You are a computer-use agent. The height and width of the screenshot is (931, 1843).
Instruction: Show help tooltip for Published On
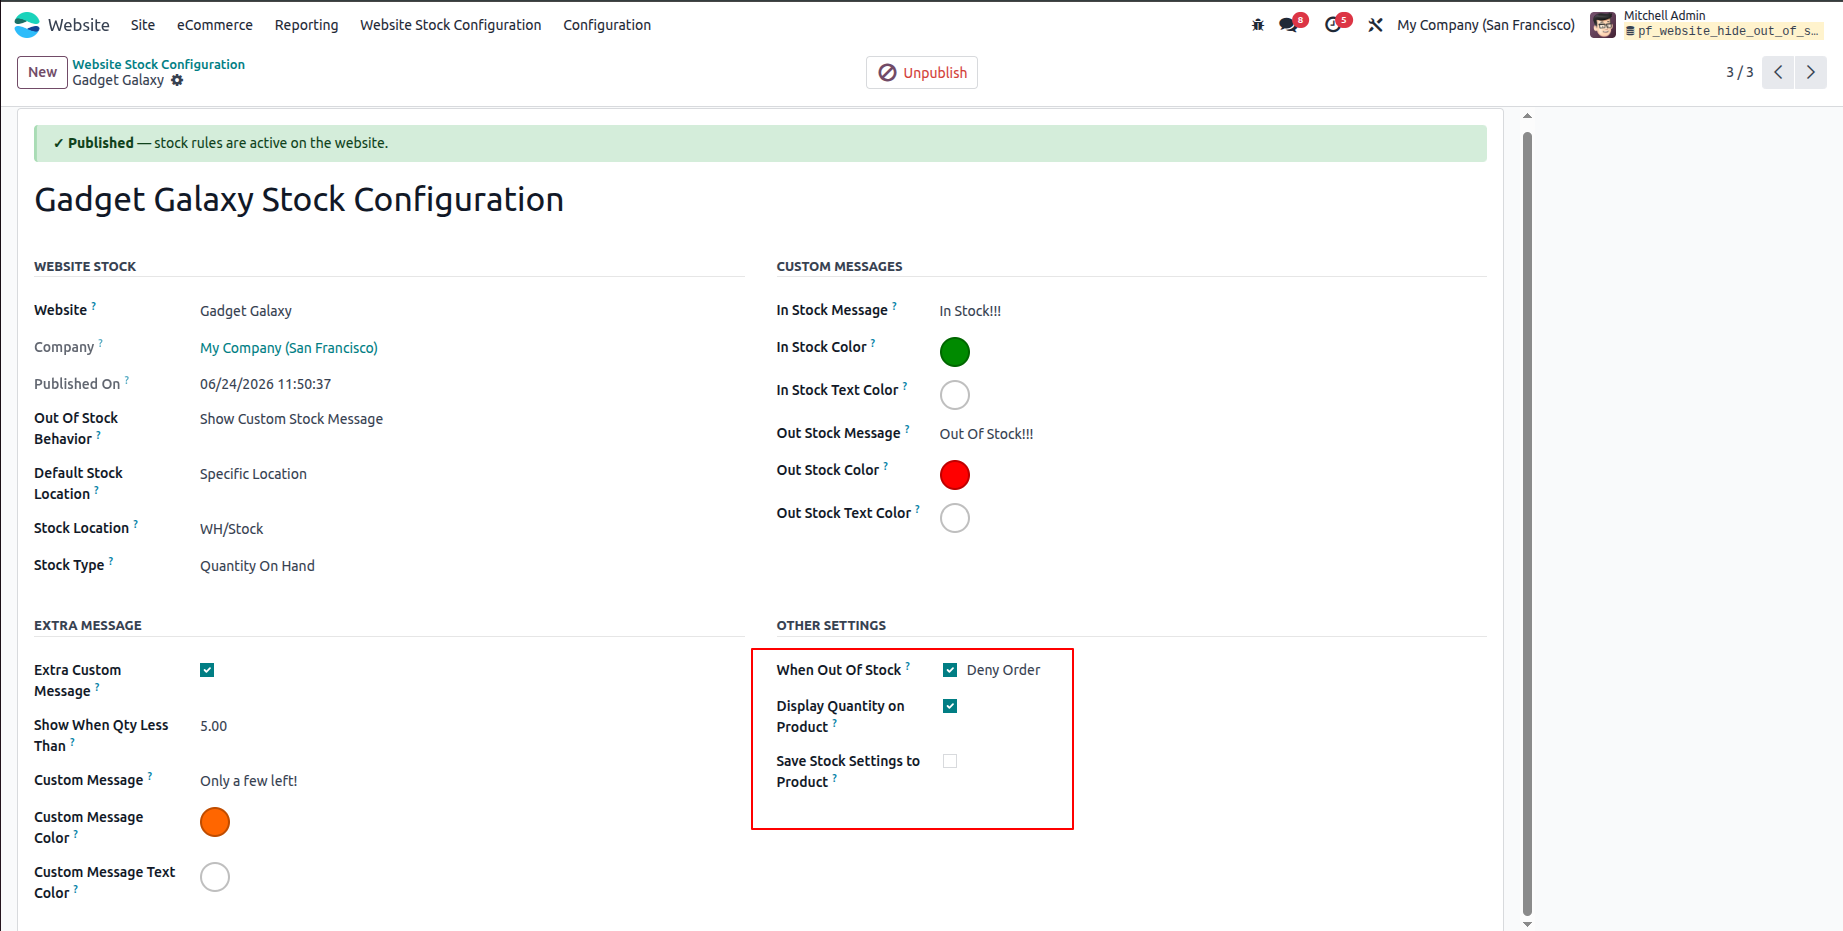pyautogui.click(x=127, y=380)
